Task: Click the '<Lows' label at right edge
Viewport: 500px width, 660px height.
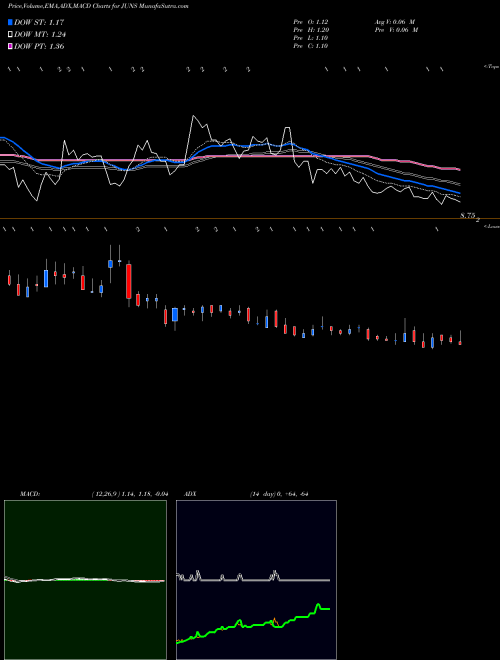Action: [x=491, y=226]
